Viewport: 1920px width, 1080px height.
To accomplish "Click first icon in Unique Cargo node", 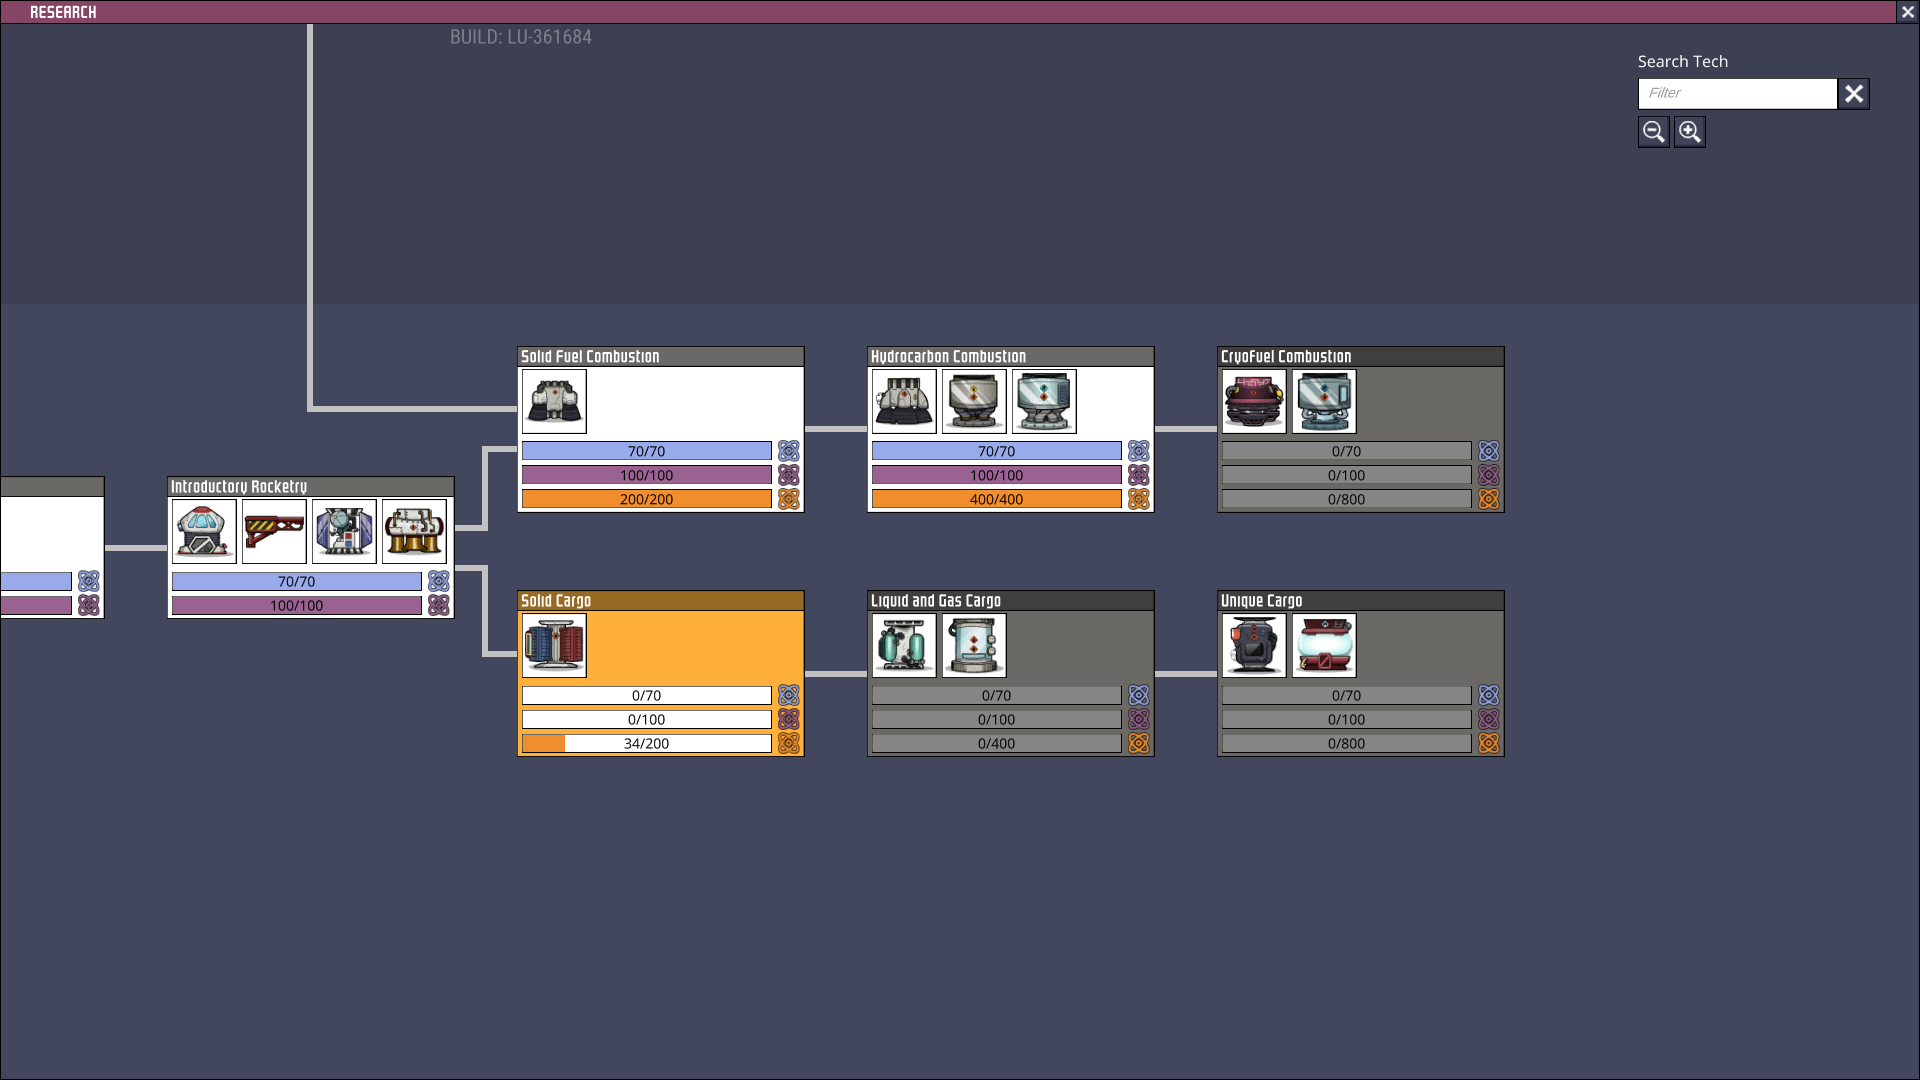I will coord(1254,646).
